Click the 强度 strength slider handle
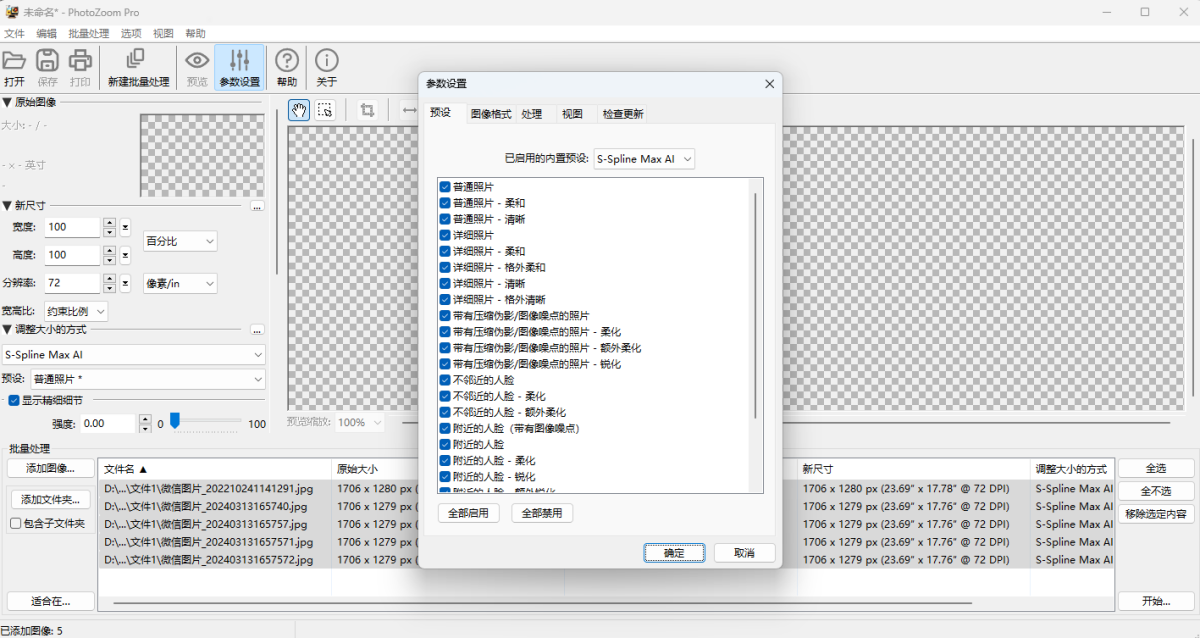The width and height of the screenshot is (1200, 638). pyautogui.click(x=174, y=421)
